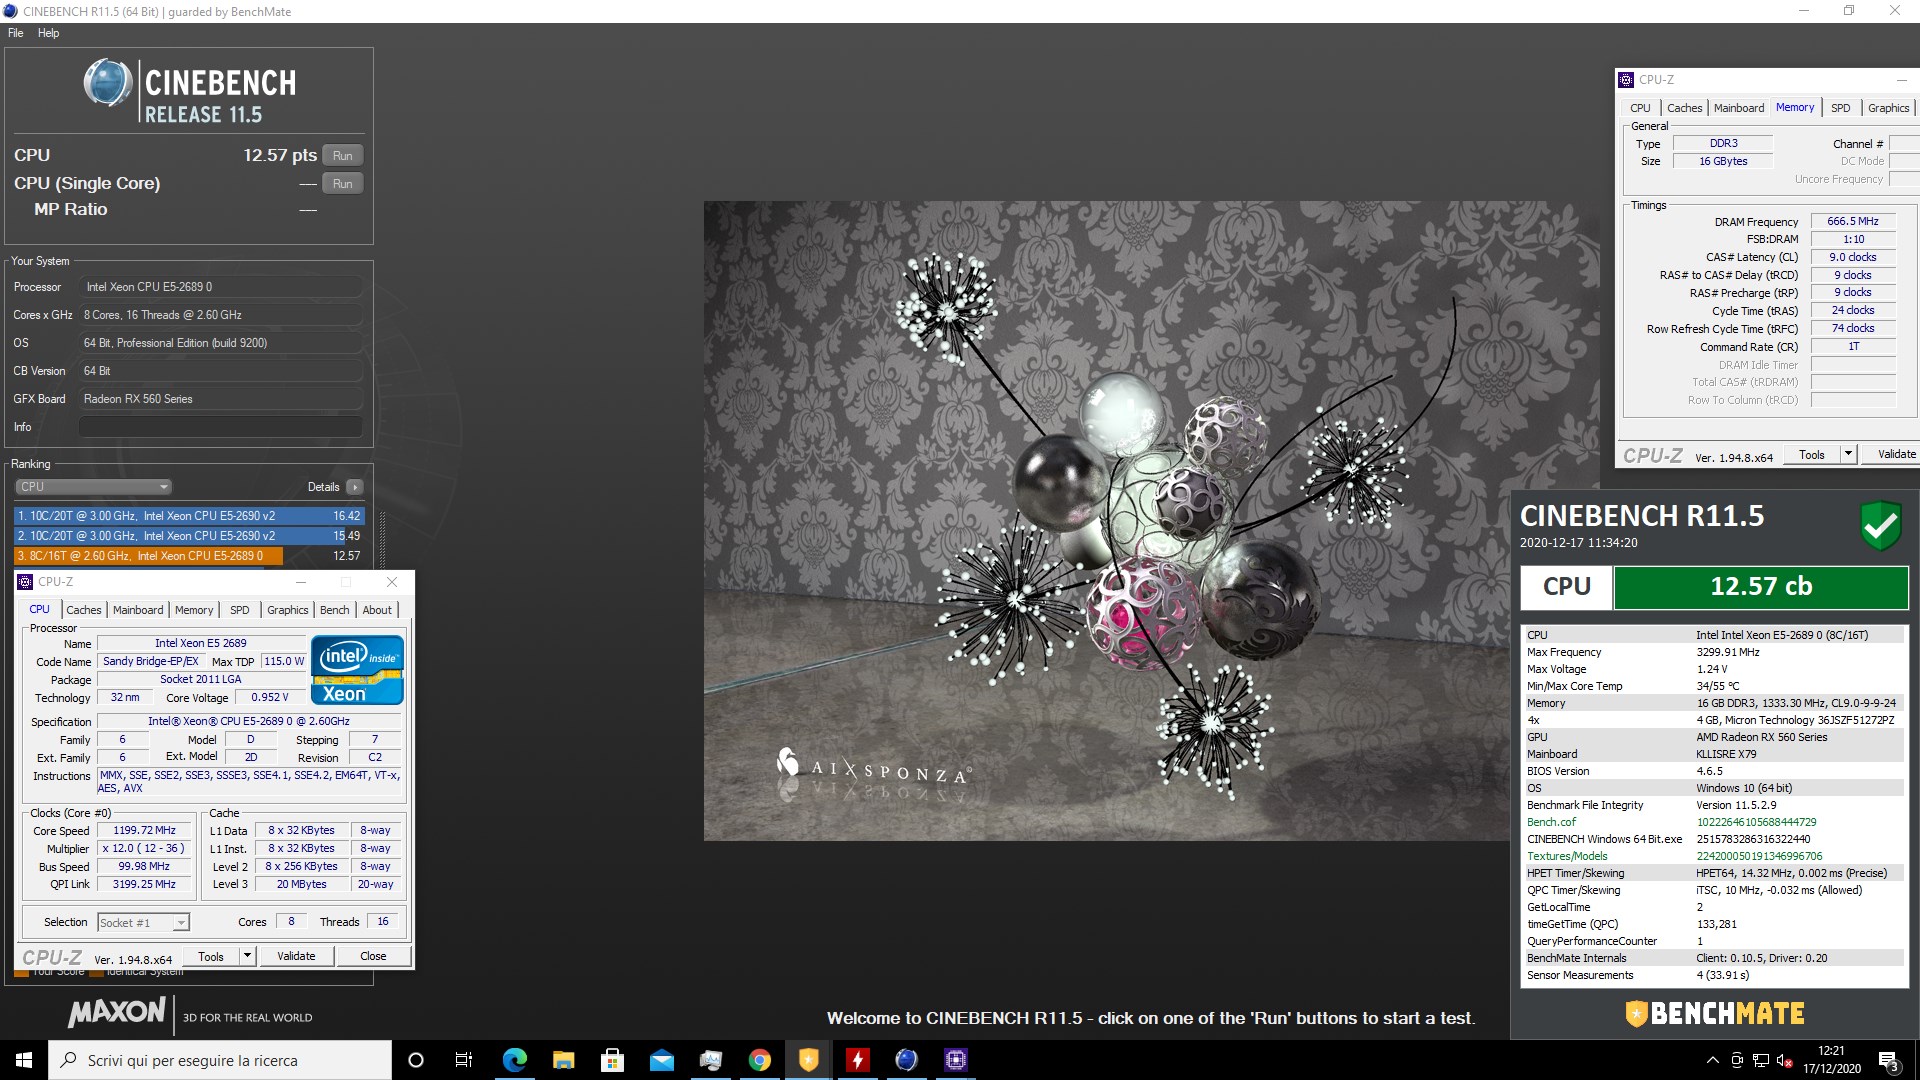Open the Socket #1 selection dropdown

[143, 923]
